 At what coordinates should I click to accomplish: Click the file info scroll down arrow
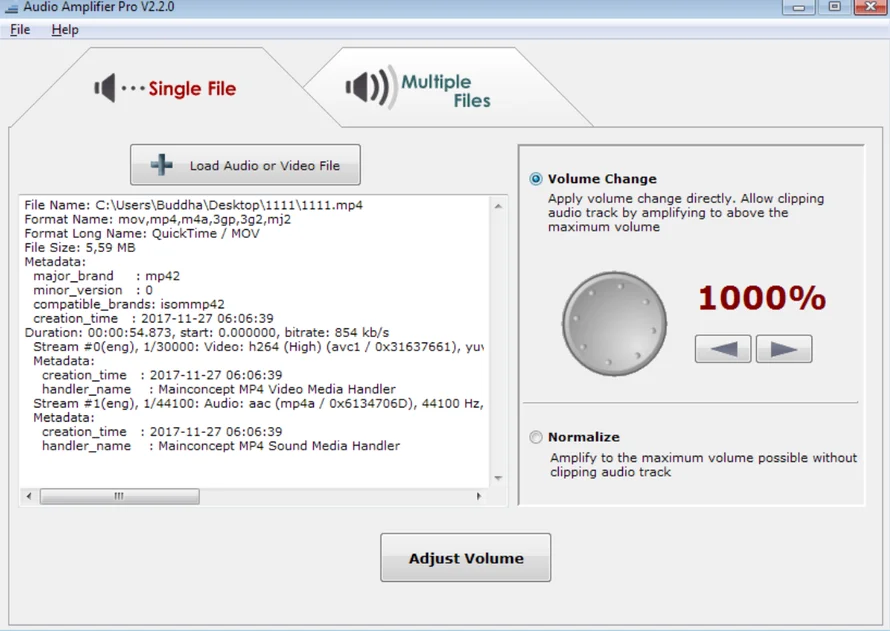[498, 478]
